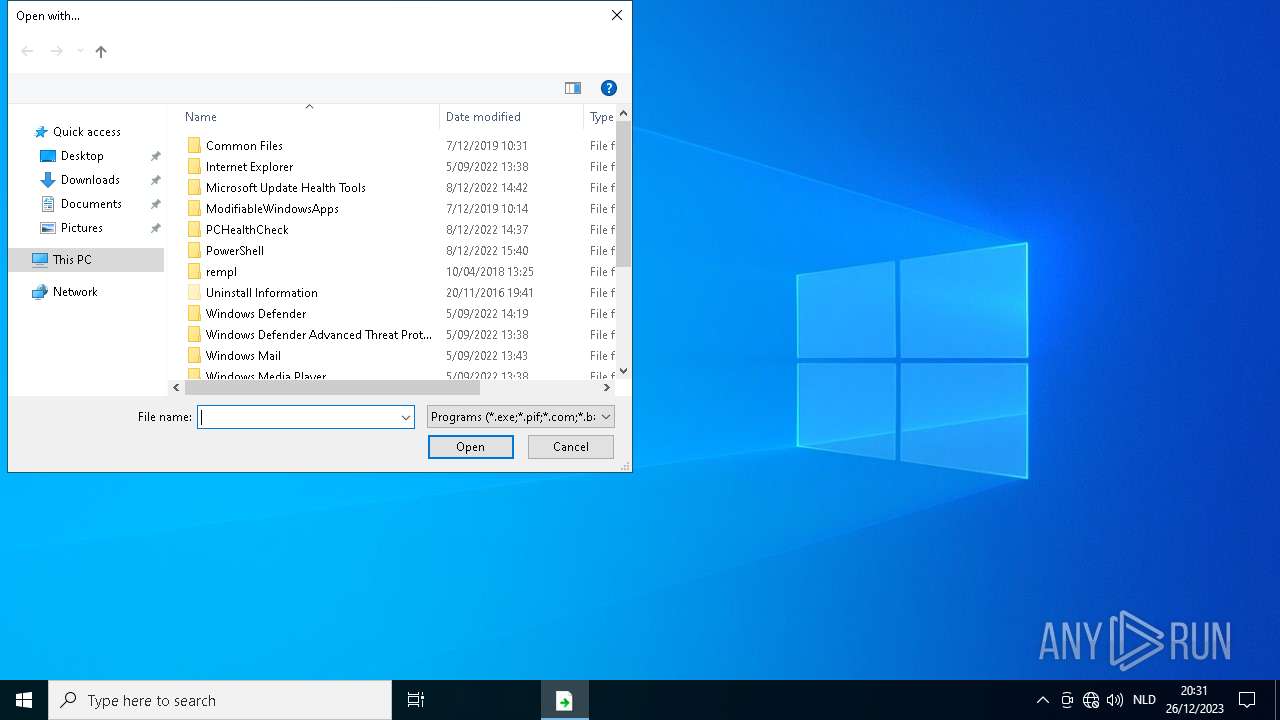Click the pin icon next to Documents
Viewport: 1280px width, 720px height.
(155, 204)
